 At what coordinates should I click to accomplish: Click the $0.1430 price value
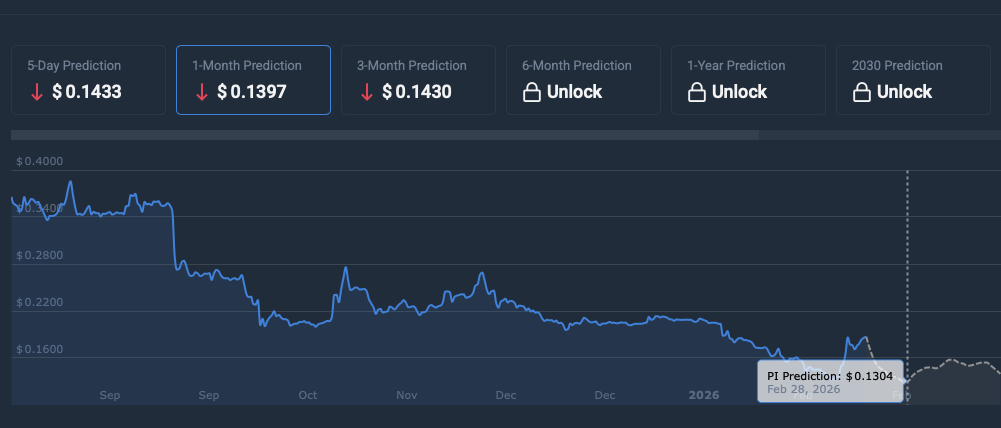click(417, 92)
